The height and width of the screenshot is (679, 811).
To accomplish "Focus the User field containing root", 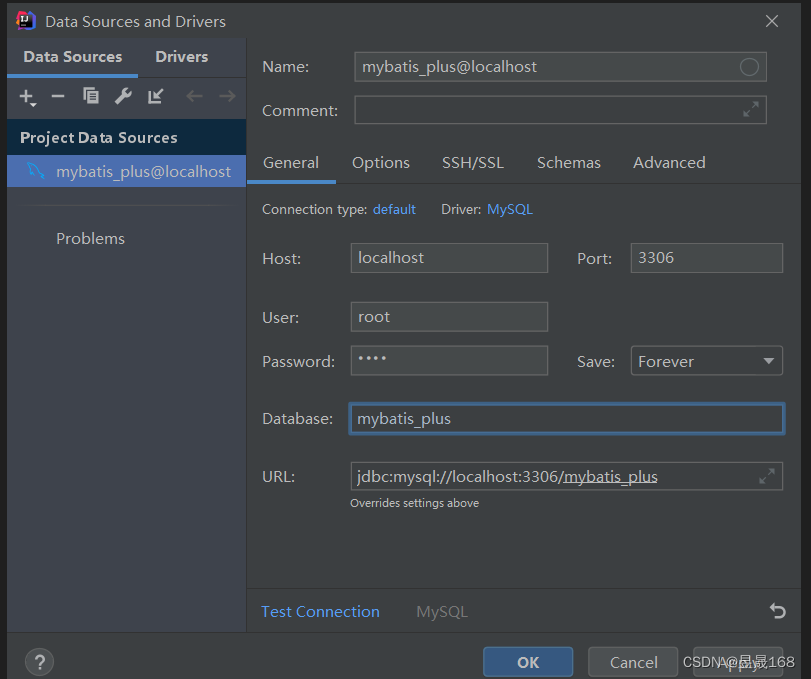I will tap(449, 317).
